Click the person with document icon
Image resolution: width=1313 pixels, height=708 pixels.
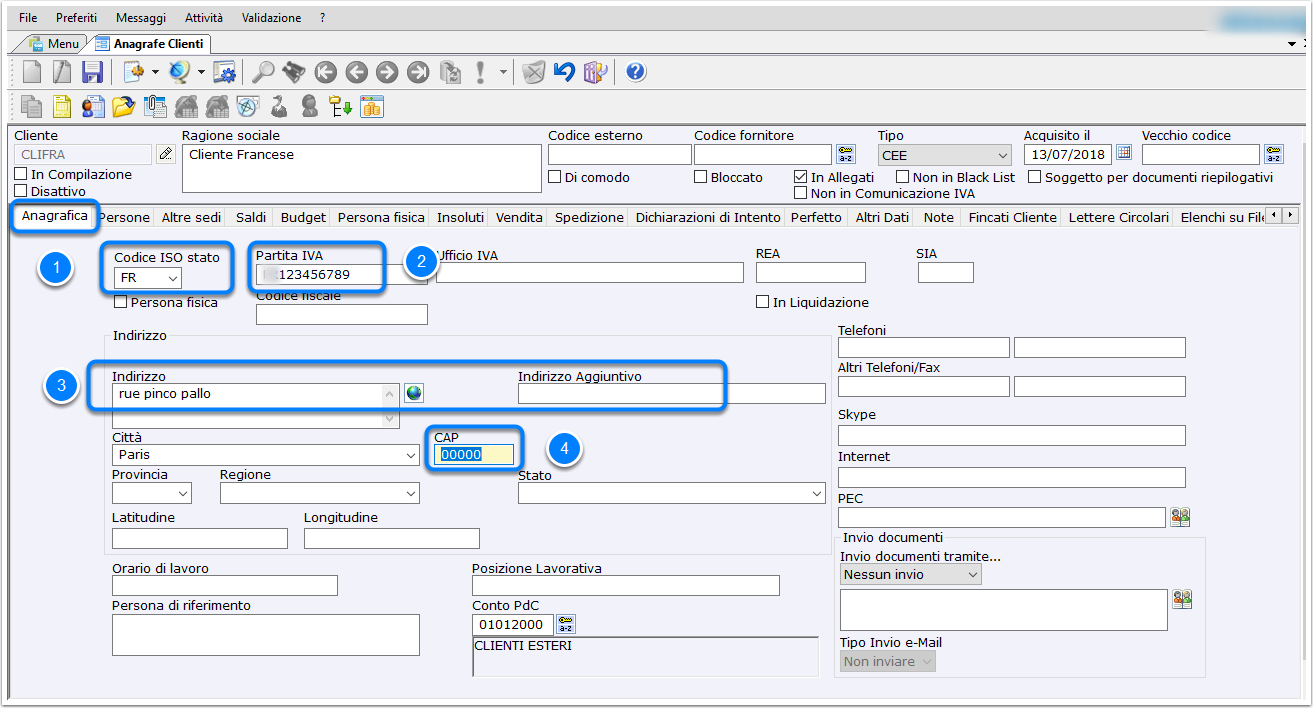tap(93, 105)
